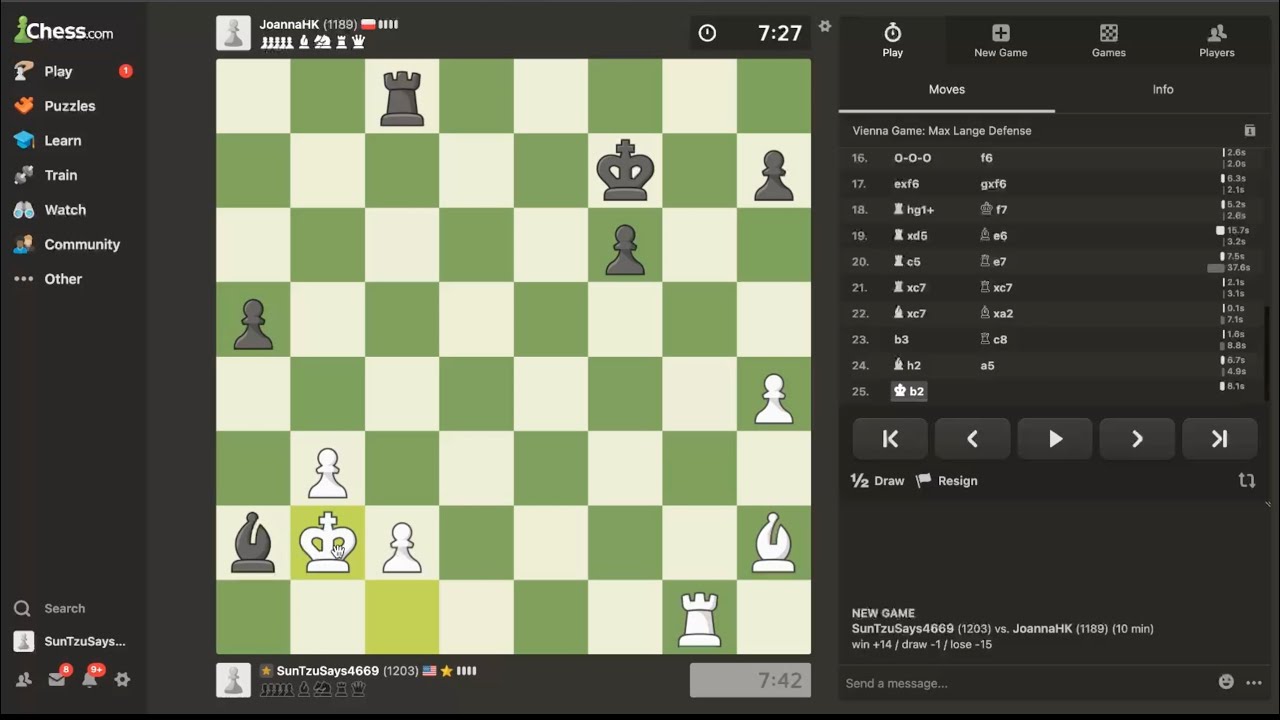The width and height of the screenshot is (1280, 720).
Task: Click the Chess.com logo
Action: [63, 31]
